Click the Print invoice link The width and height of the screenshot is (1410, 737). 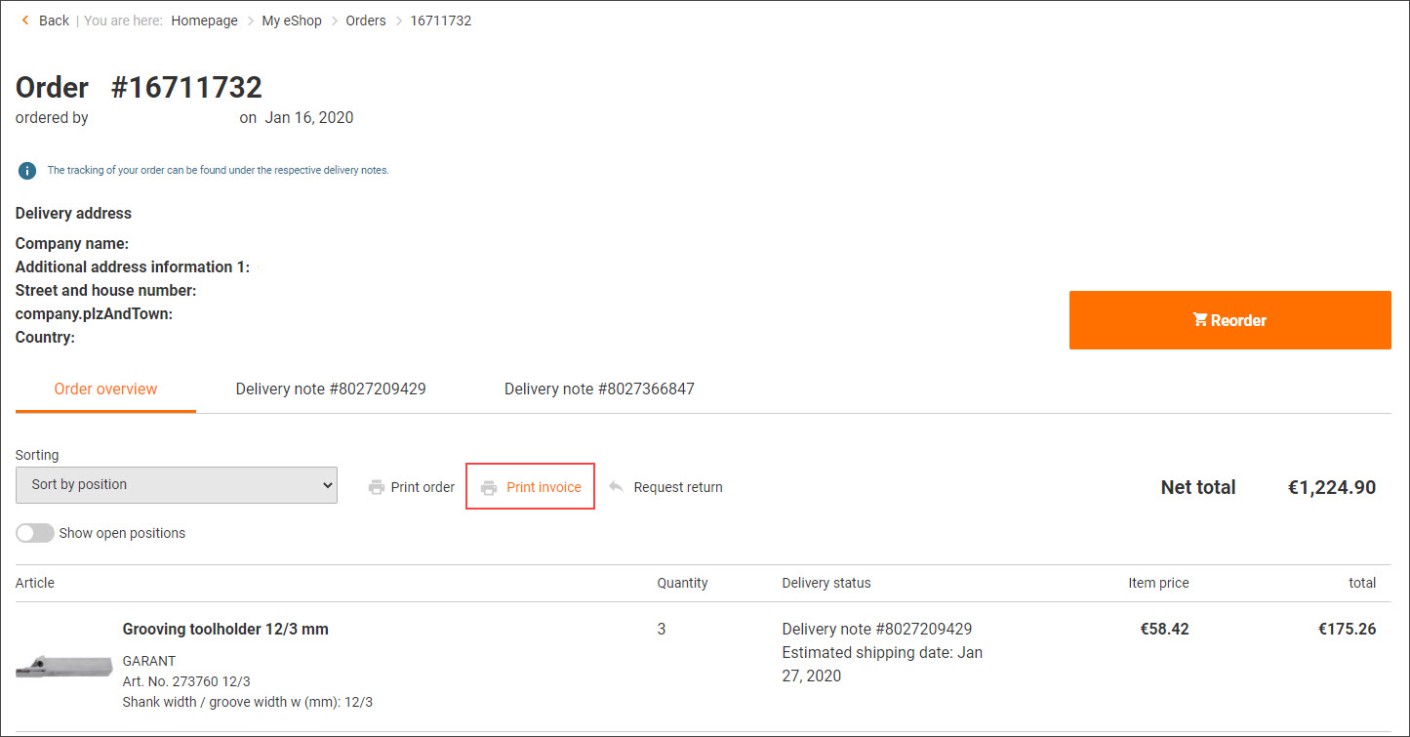click(543, 487)
